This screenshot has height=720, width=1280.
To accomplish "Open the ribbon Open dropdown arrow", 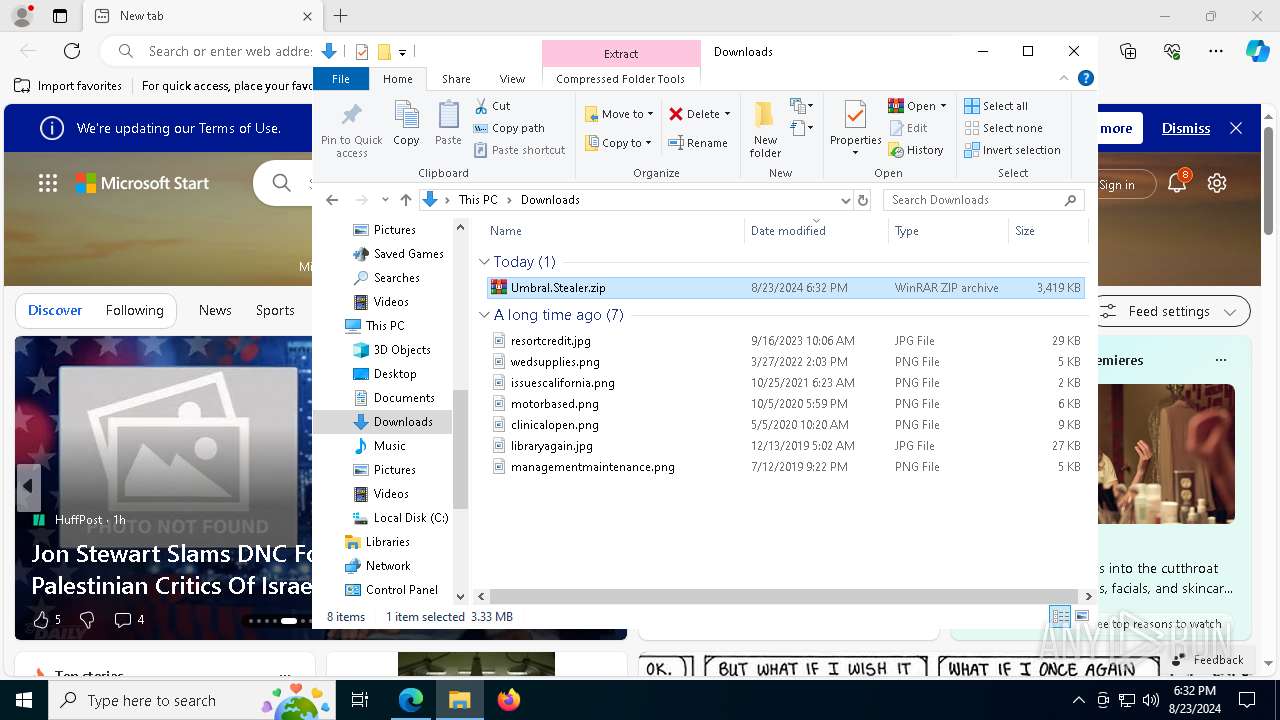I will point(943,106).
